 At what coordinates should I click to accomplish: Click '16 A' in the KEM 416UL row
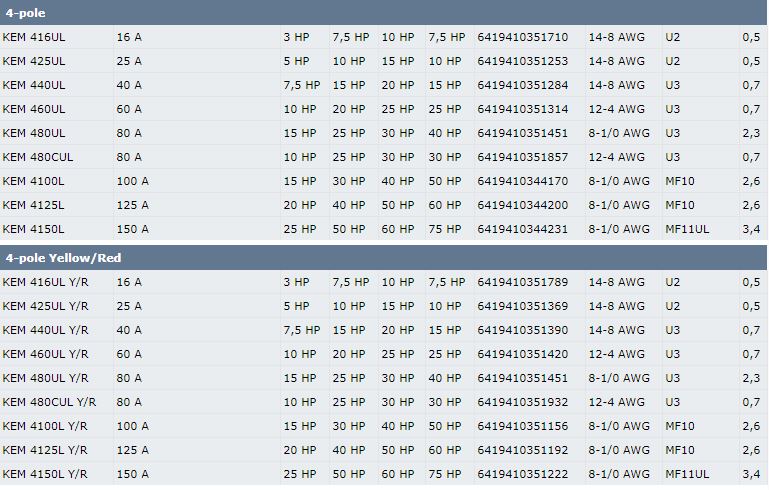(129, 37)
